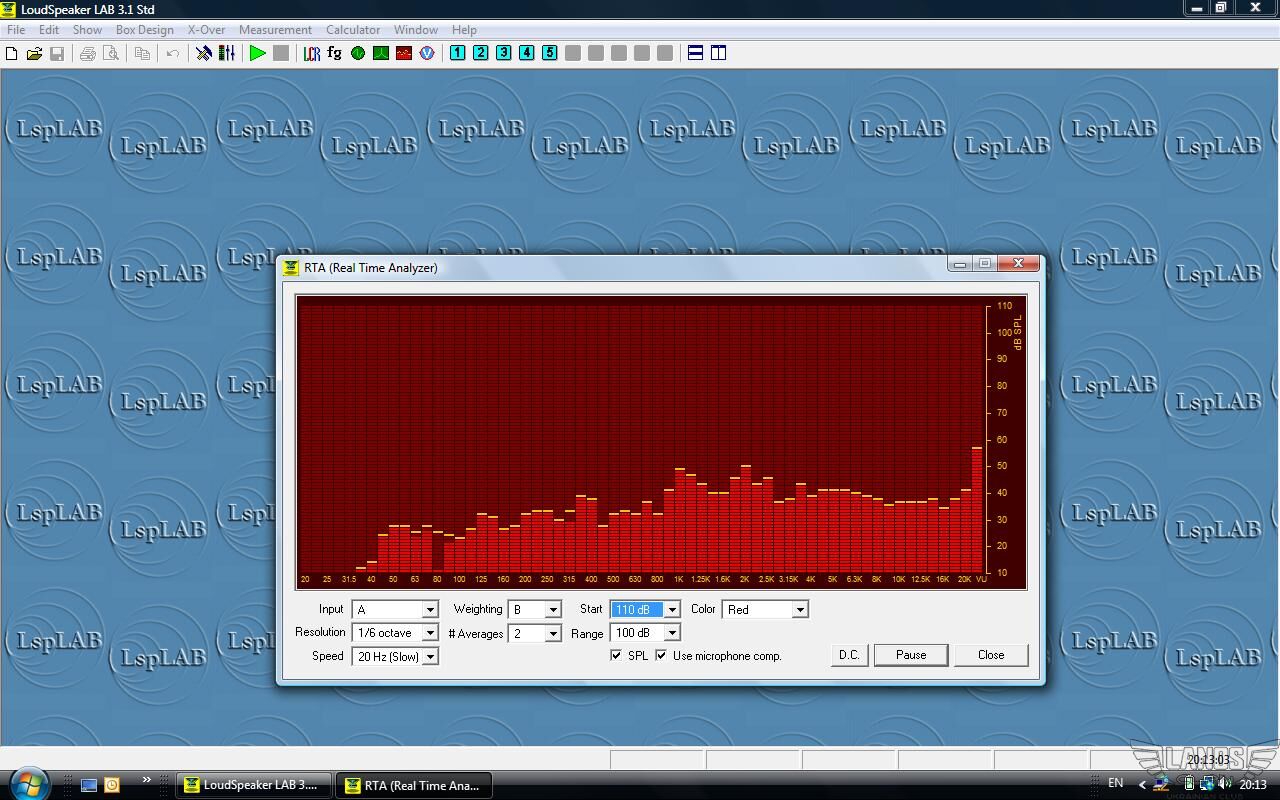Click the Undo arrow toolbar icon
This screenshot has width=1280, height=800.
point(173,53)
